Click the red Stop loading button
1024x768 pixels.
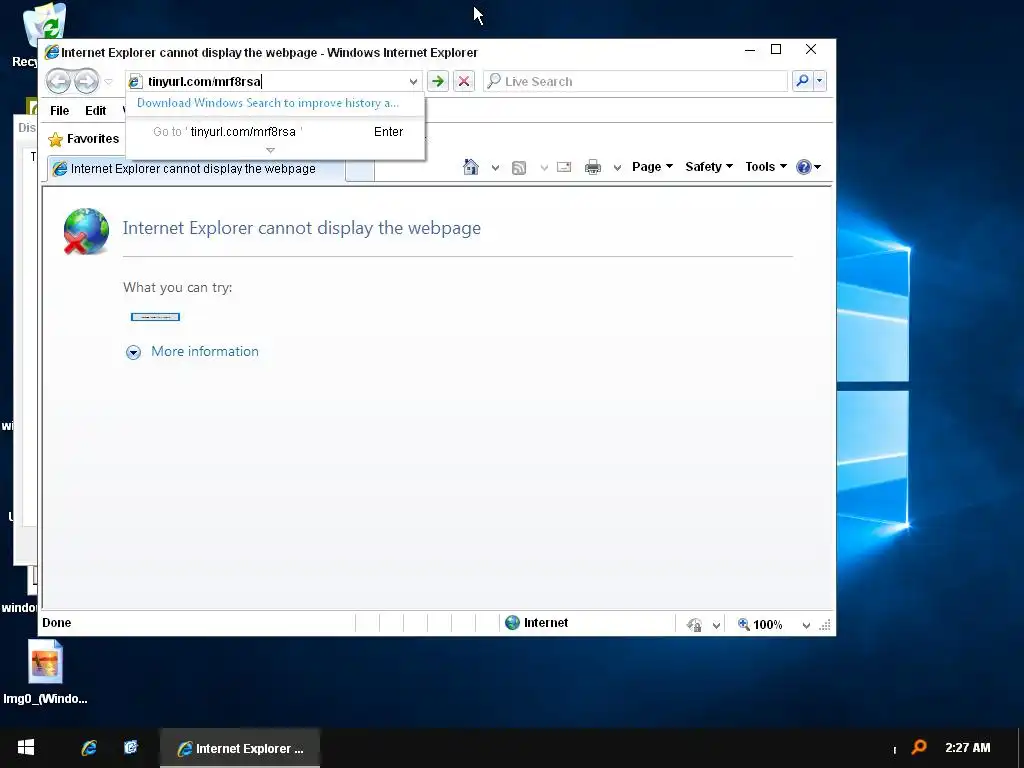tap(464, 81)
